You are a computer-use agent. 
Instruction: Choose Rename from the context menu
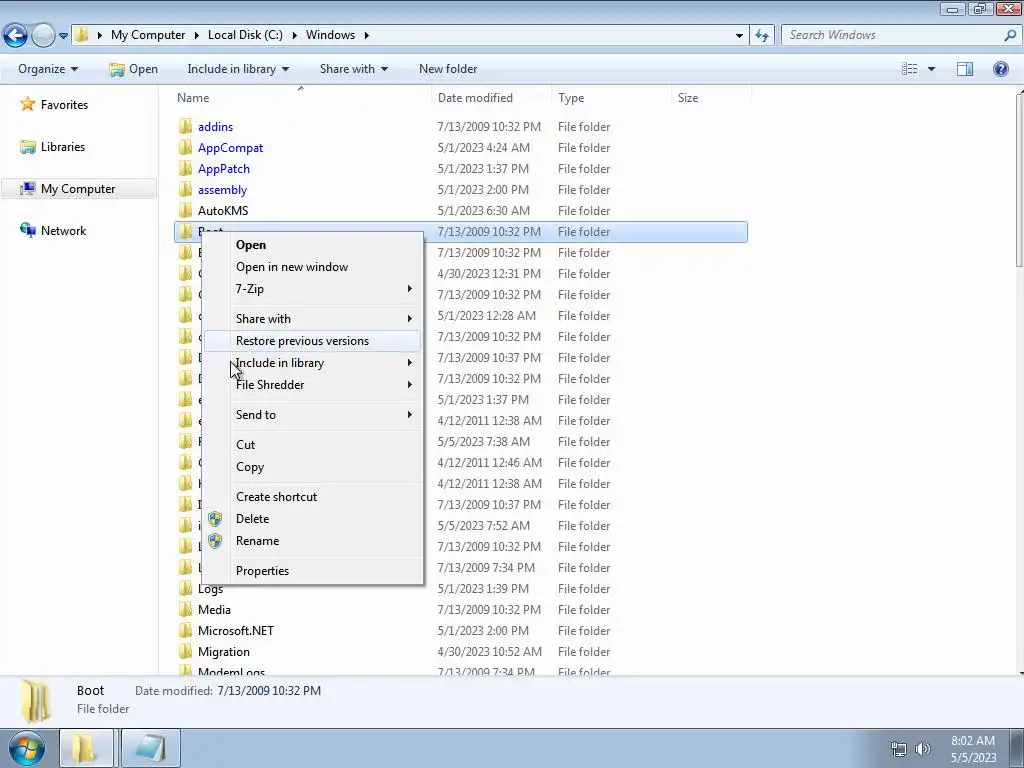click(312, 541)
